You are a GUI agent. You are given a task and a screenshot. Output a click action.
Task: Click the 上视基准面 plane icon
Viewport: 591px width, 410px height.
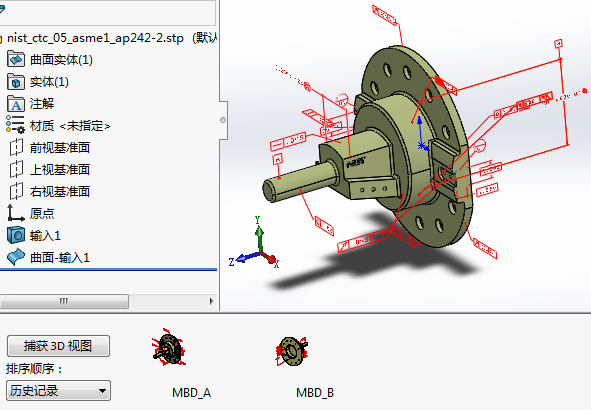coord(16,169)
